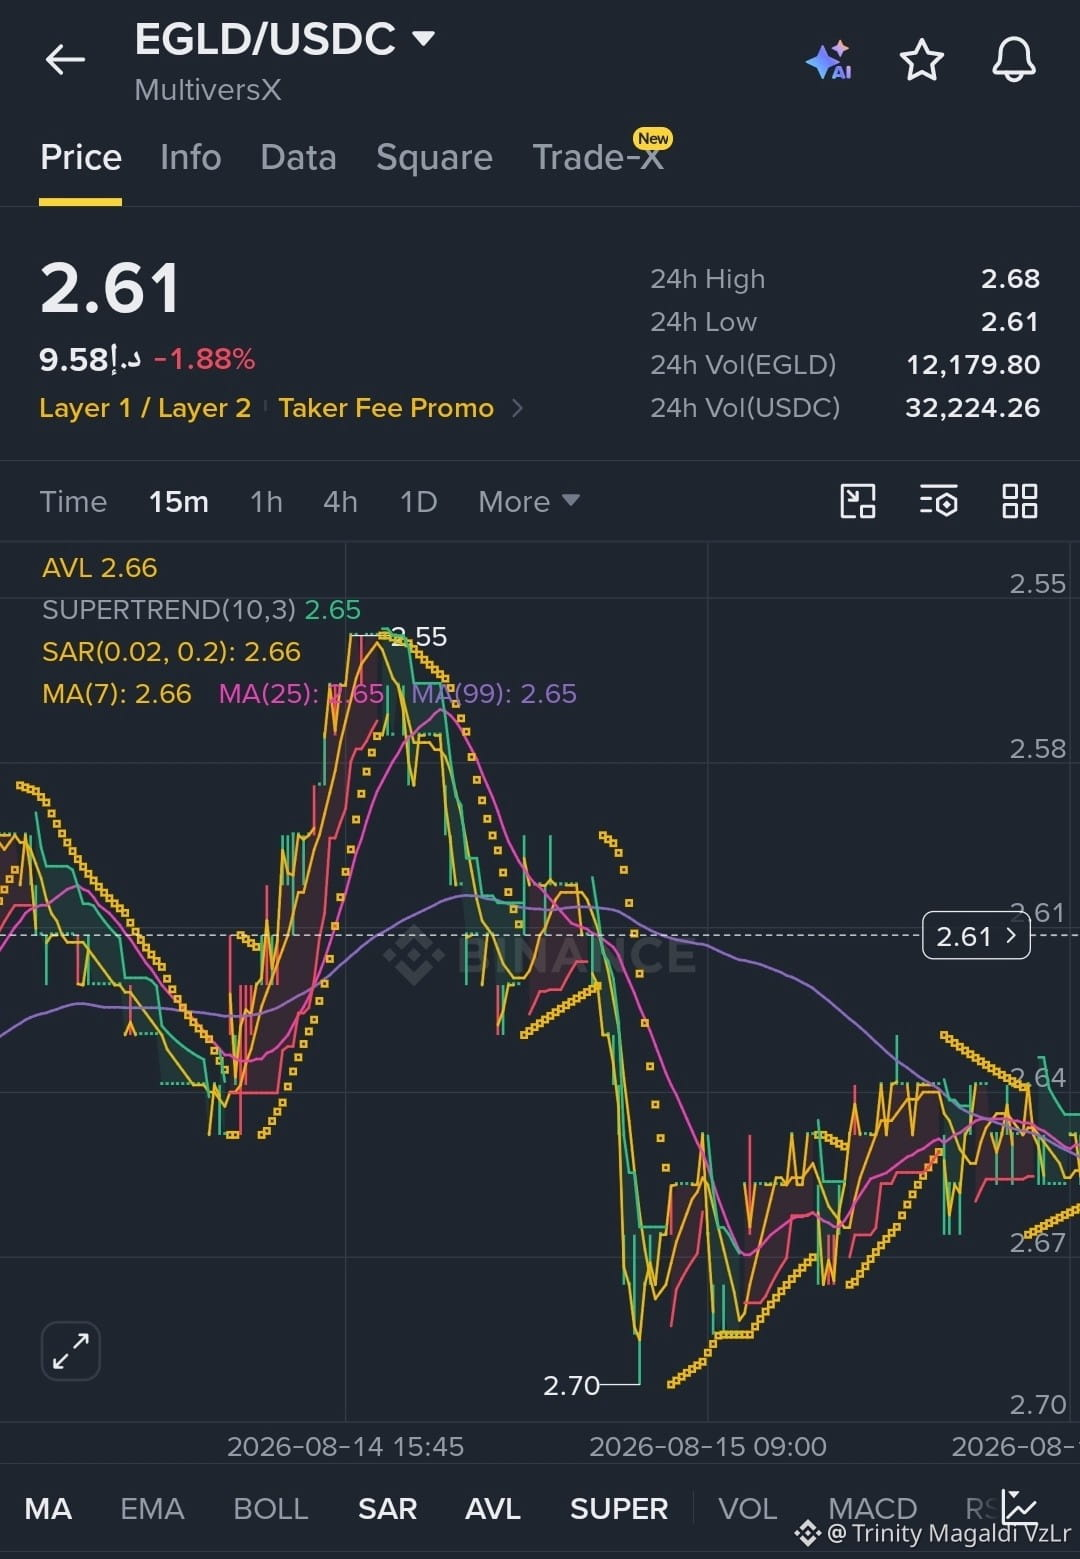Open the Layer 1 / Layer 2 tag
This screenshot has height=1559, width=1080.
(x=145, y=408)
